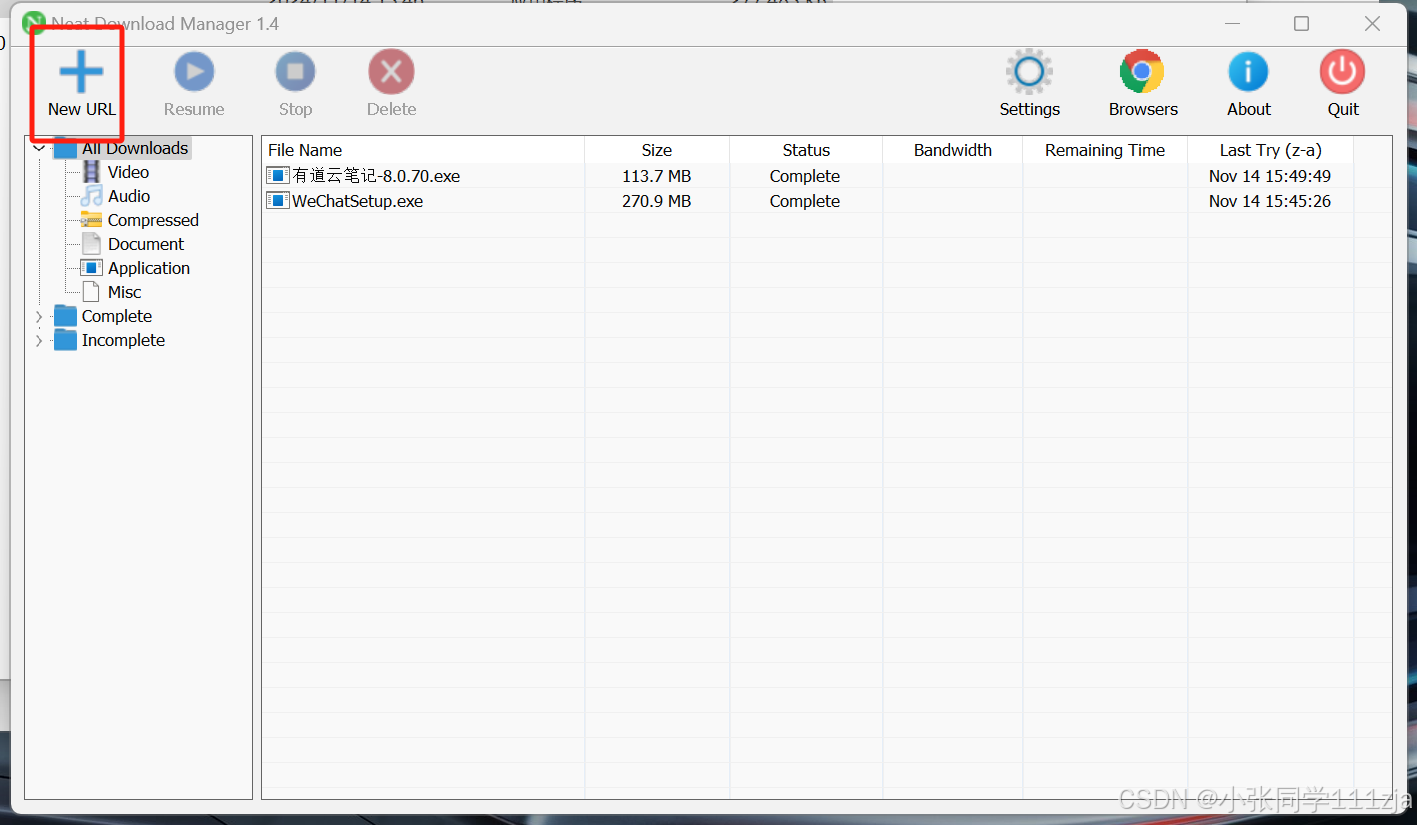
Task: Open Browsers integration via Chrome icon
Action: (1143, 85)
